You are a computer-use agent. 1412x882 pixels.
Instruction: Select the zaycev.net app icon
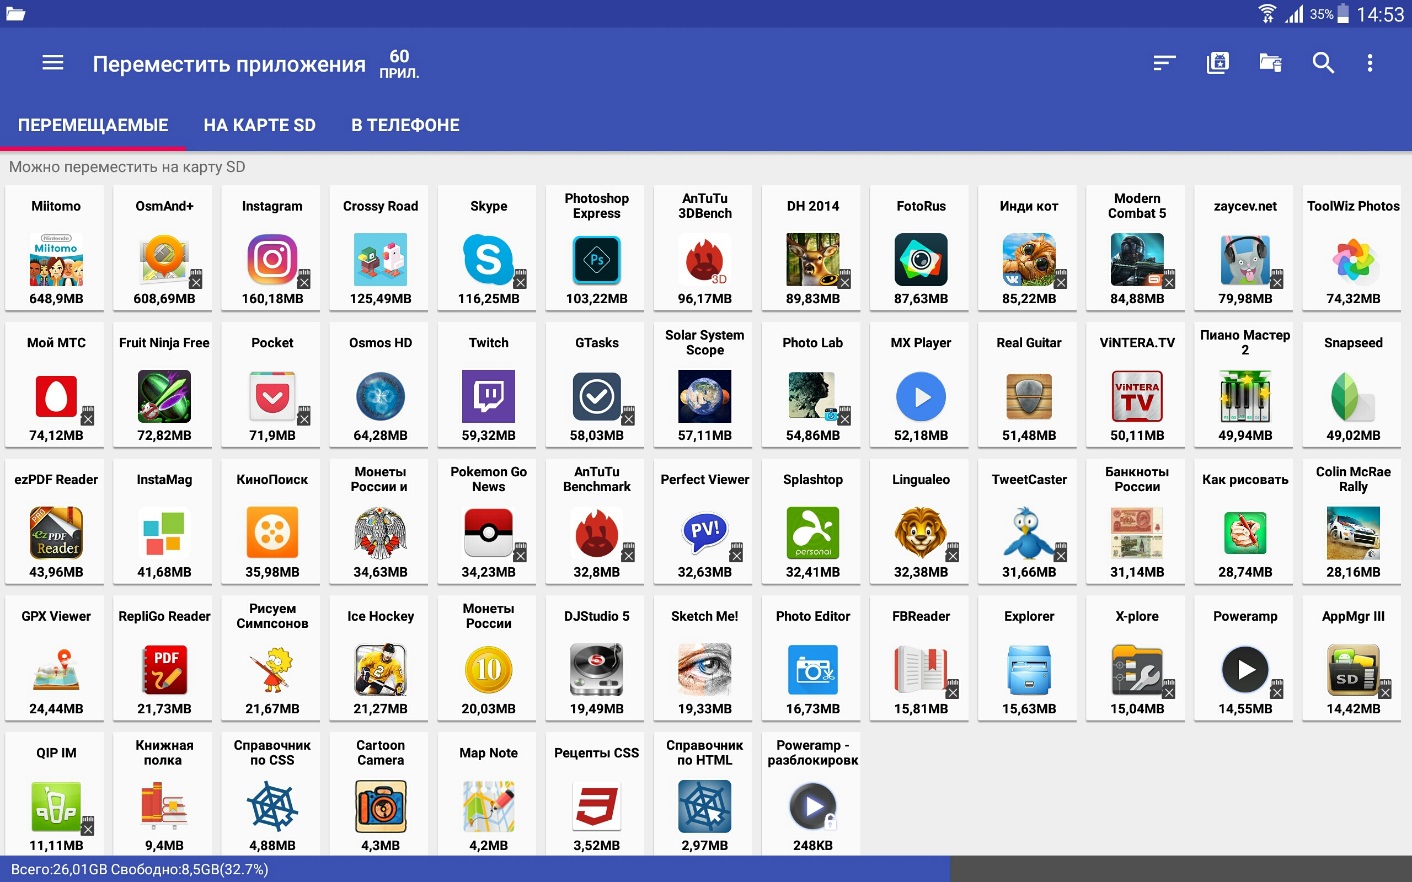click(1245, 260)
